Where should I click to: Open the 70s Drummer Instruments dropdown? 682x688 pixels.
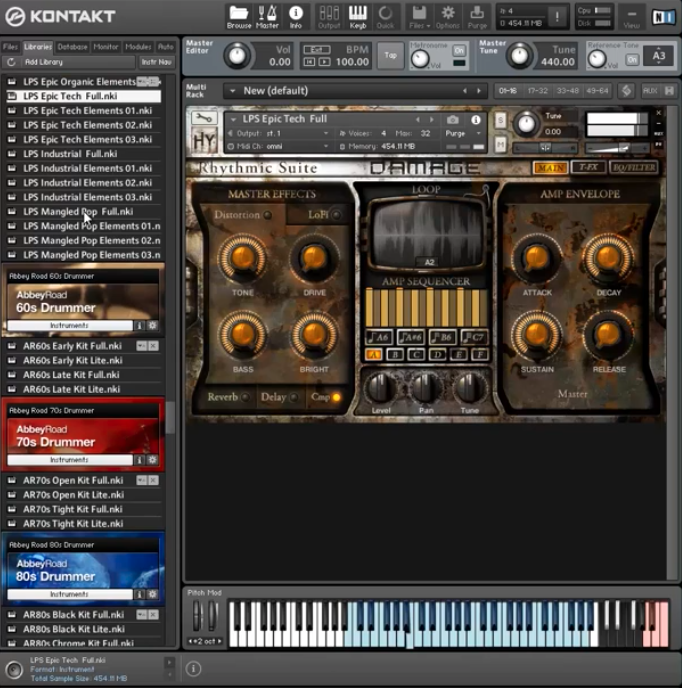(x=69, y=459)
